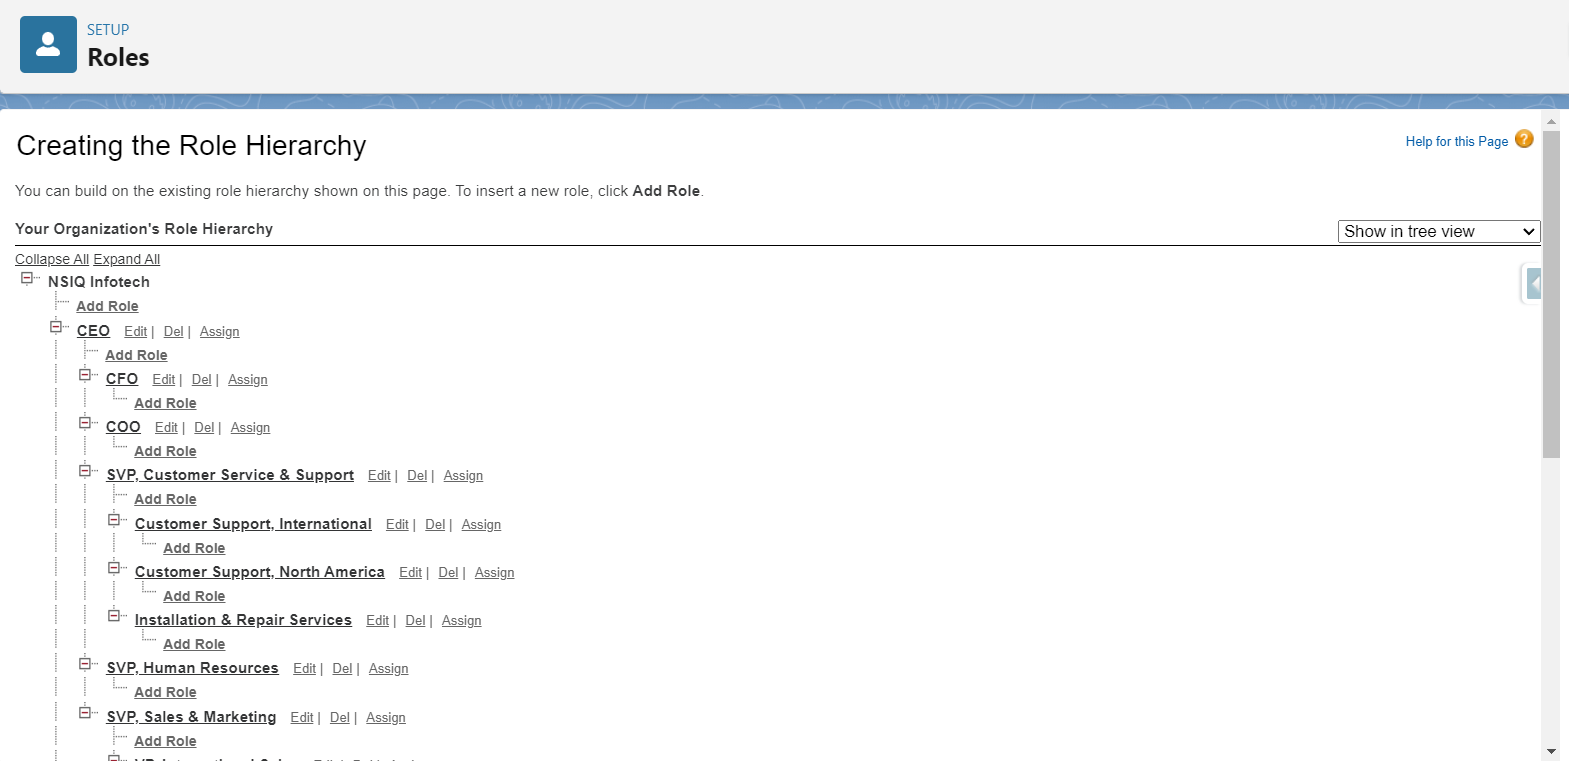The image size is (1569, 761).
Task: Click the Expand All link
Action: 126,259
